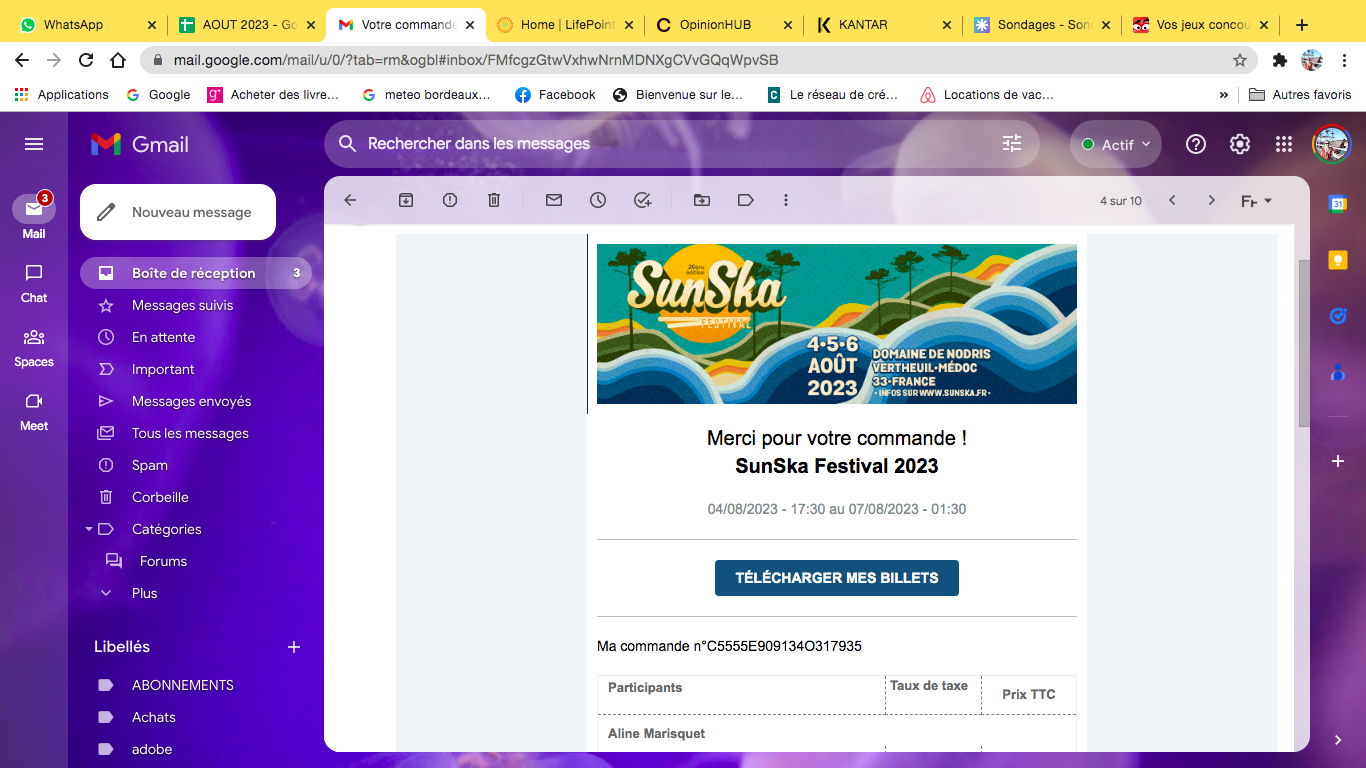Viewport: 1366px width, 768px height.
Task: Show the older message arrow
Action: click(x=1212, y=200)
